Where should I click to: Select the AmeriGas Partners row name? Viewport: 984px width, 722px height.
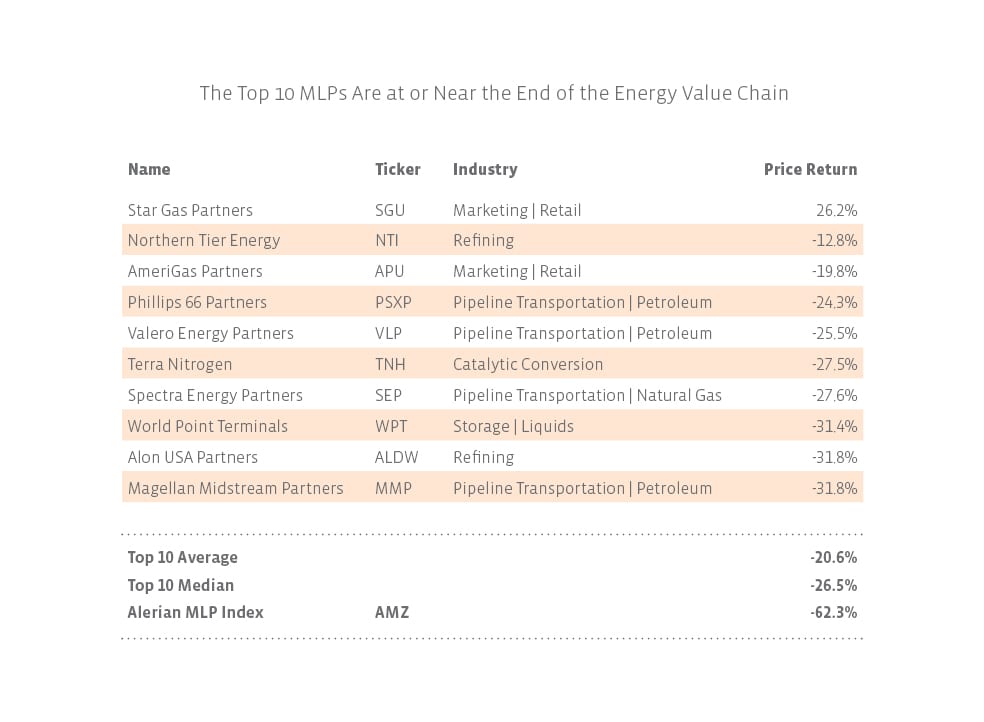click(x=195, y=272)
